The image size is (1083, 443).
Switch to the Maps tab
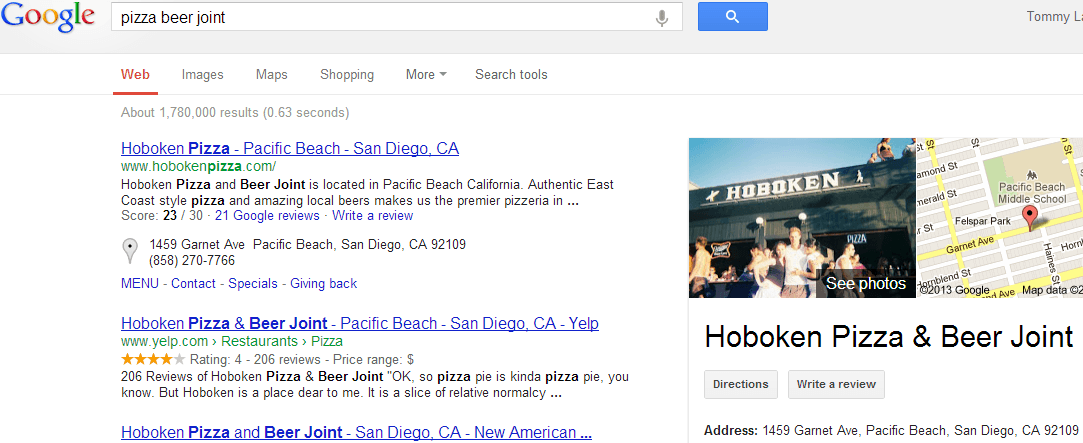point(271,75)
